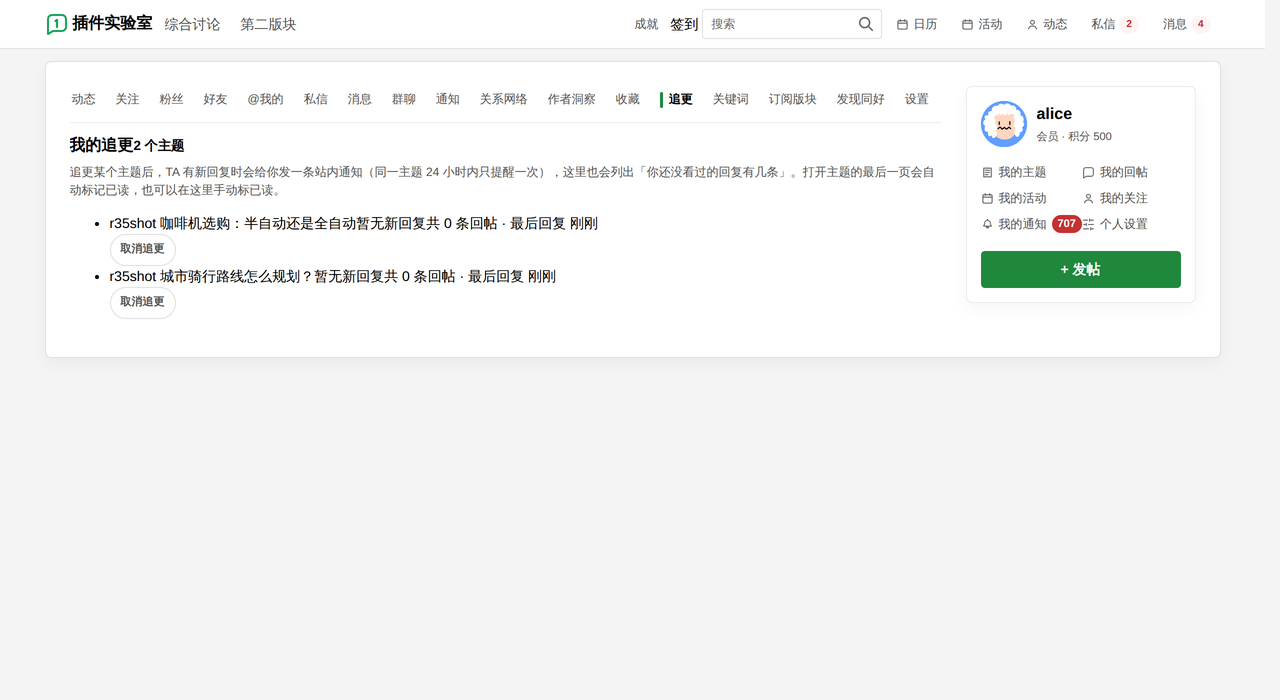Click the 签到 button
The height and width of the screenshot is (700, 1280).
(684, 24)
